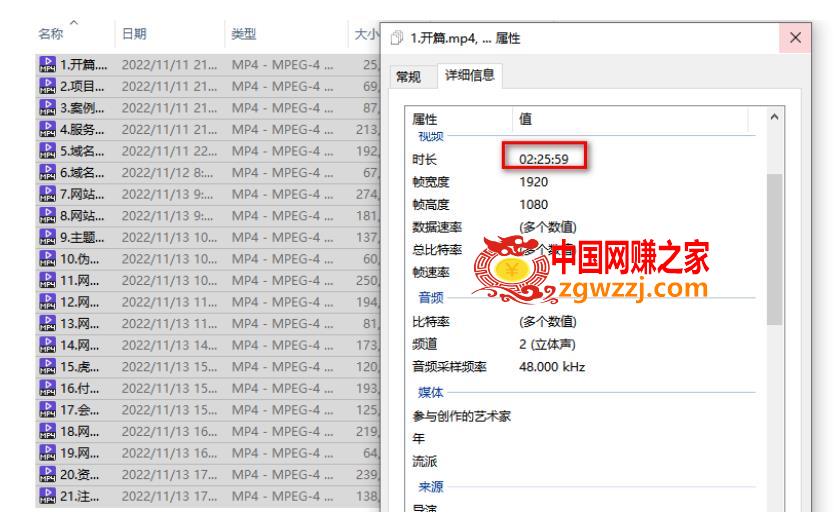Image resolution: width=834 pixels, height=532 pixels.
Task: Sort files by 日期 column header
Action: [134, 34]
